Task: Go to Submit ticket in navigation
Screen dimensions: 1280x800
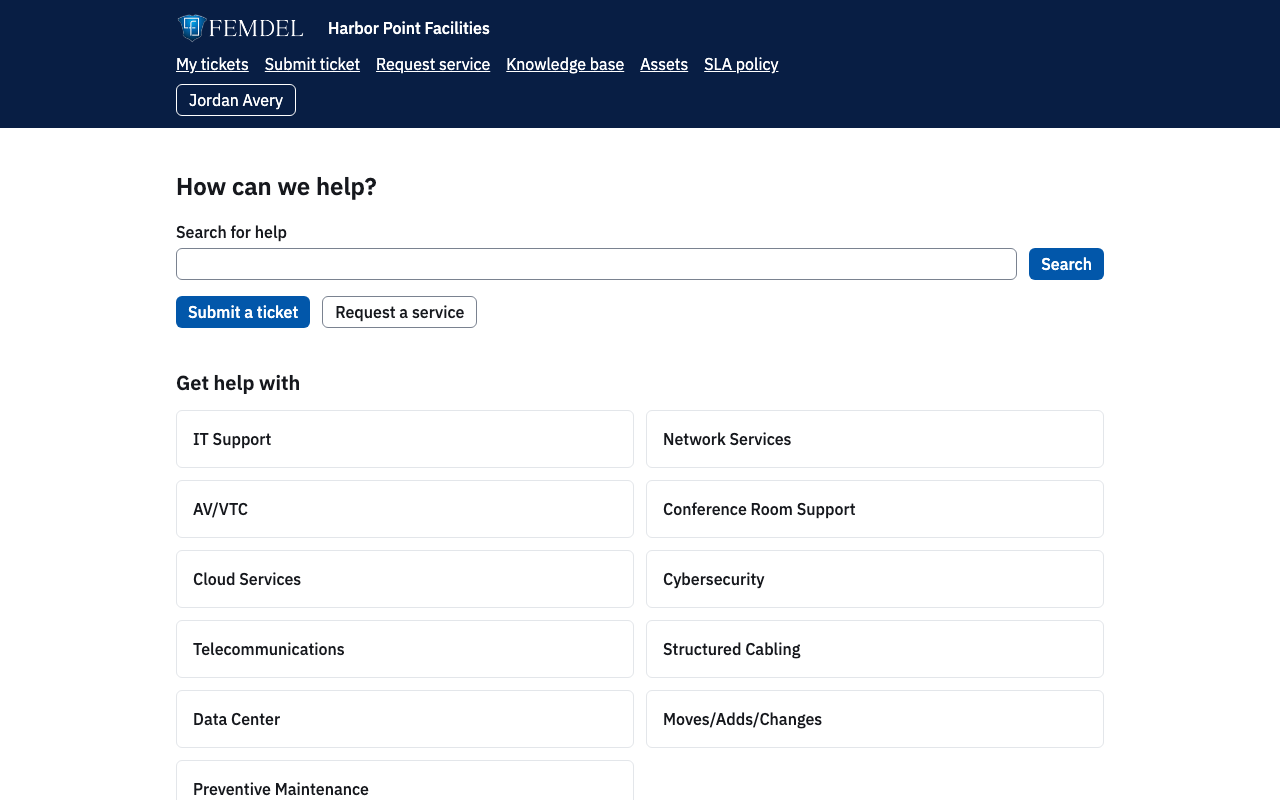Action: tap(312, 64)
